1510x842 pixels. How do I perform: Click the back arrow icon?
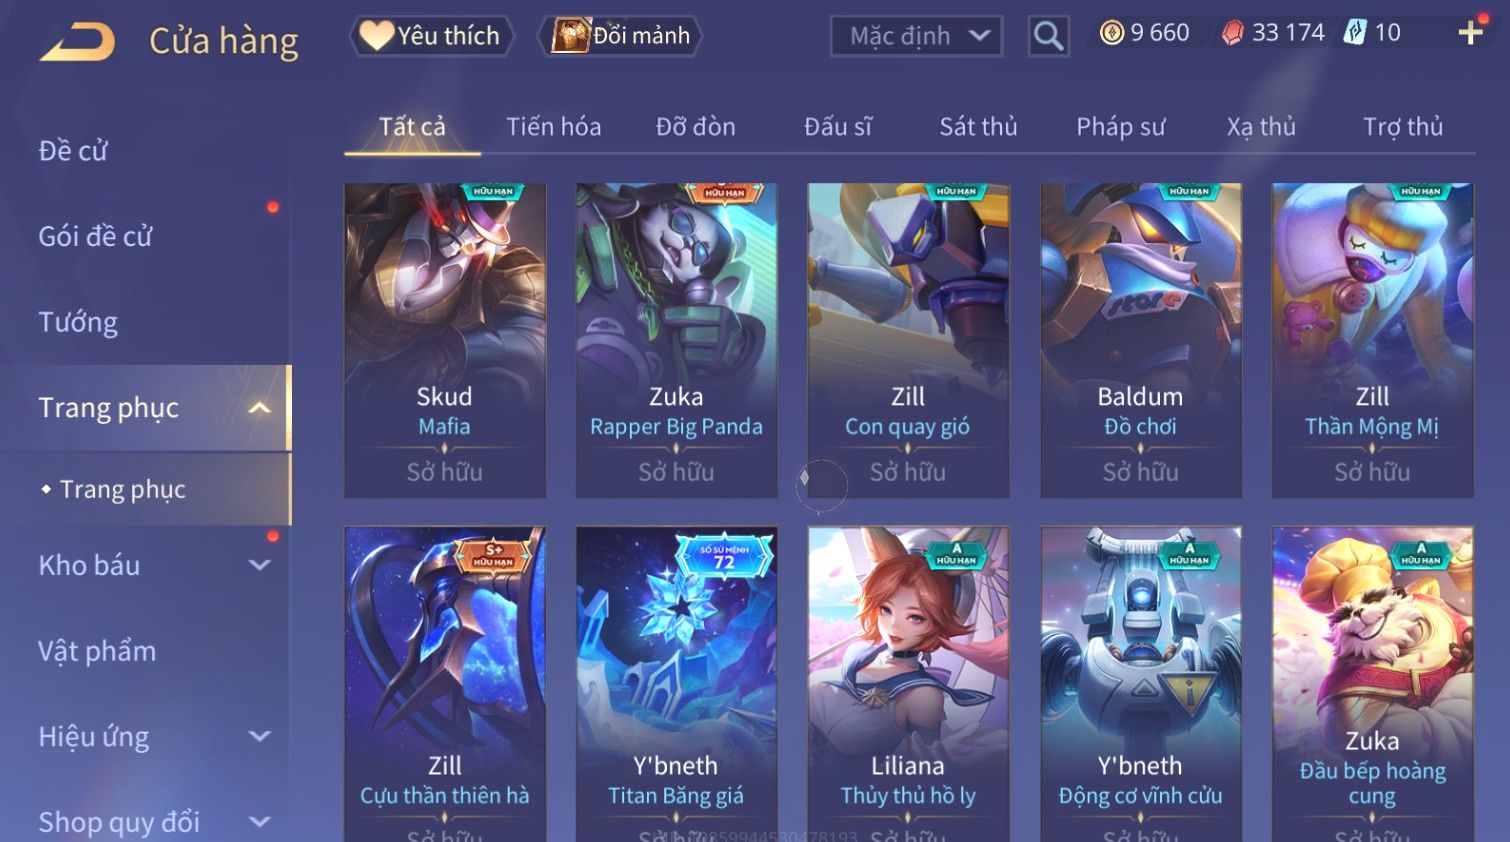(x=77, y=42)
